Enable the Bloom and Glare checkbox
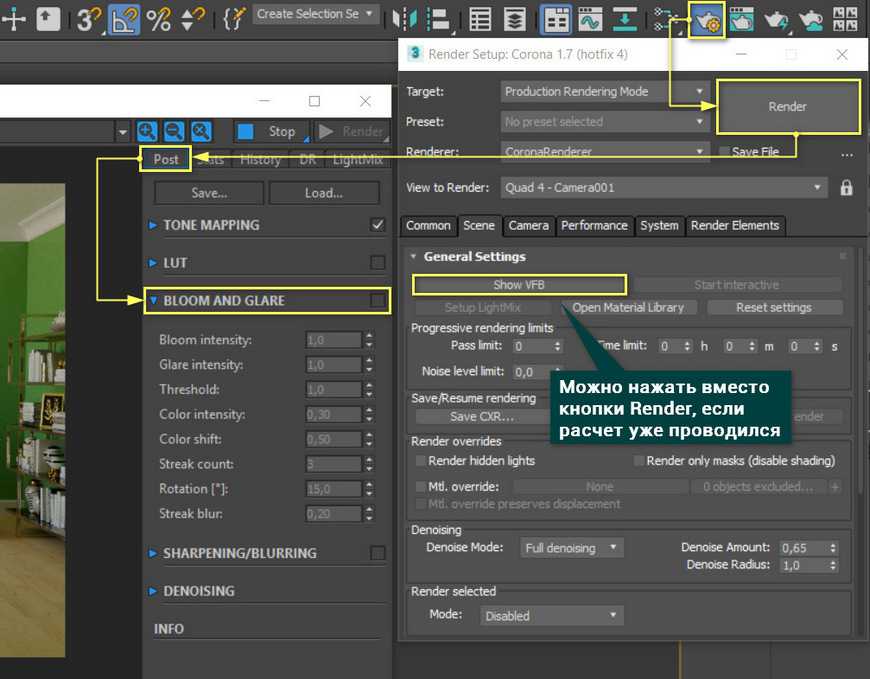Screen dimensions: 870x679 pos(377,300)
